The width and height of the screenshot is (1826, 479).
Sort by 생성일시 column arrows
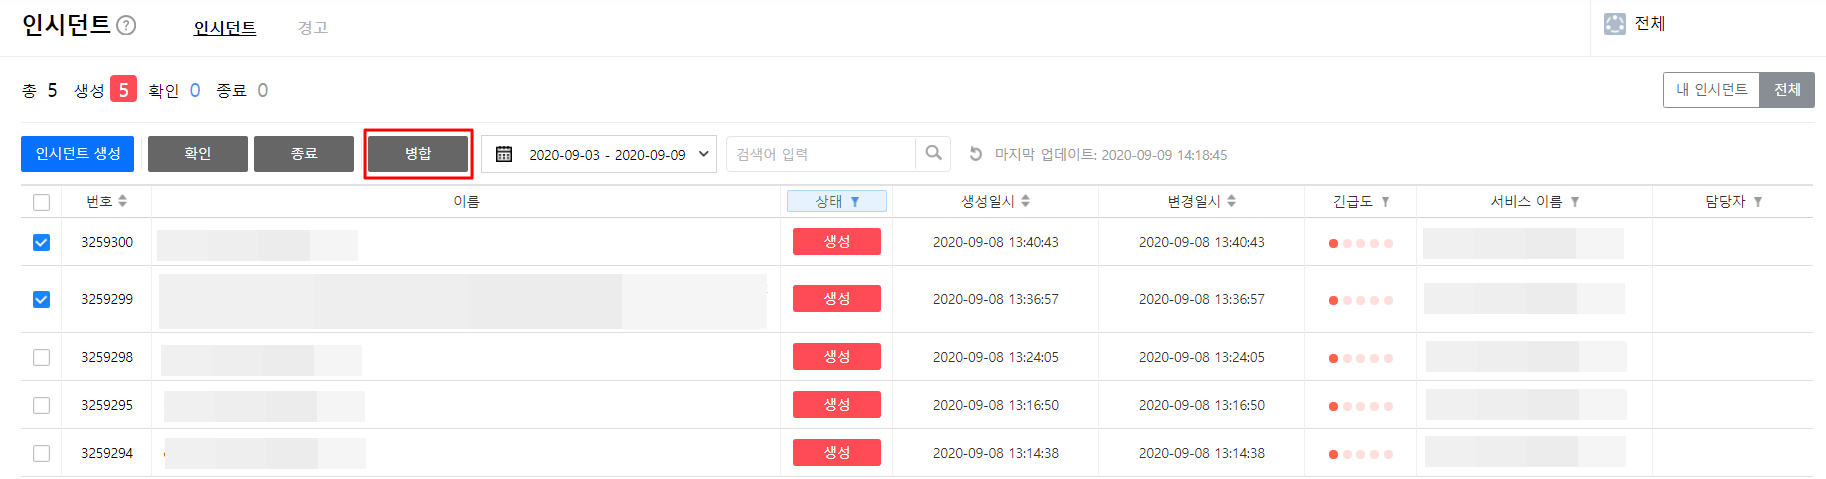coord(1025,201)
